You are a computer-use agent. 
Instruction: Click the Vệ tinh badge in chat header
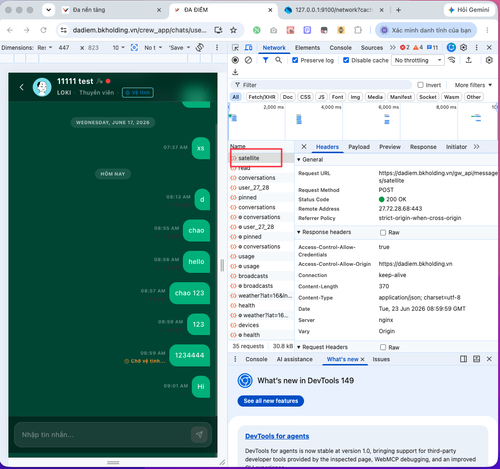pyautogui.click(x=138, y=92)
